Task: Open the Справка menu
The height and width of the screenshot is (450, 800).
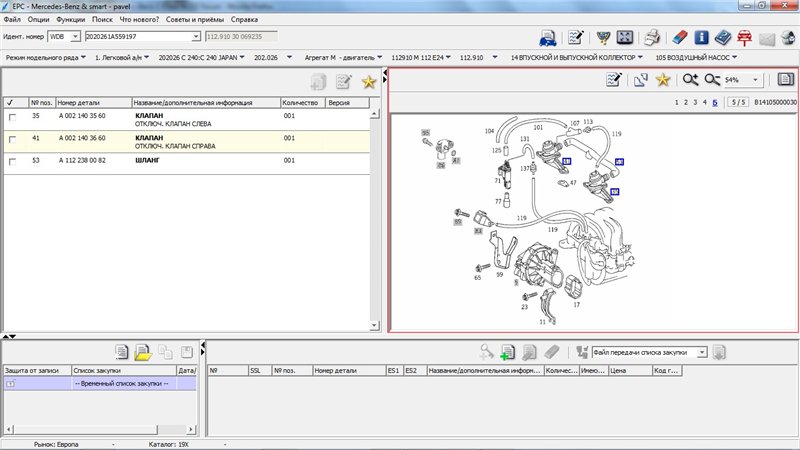Action: click(x=244, y=19)
